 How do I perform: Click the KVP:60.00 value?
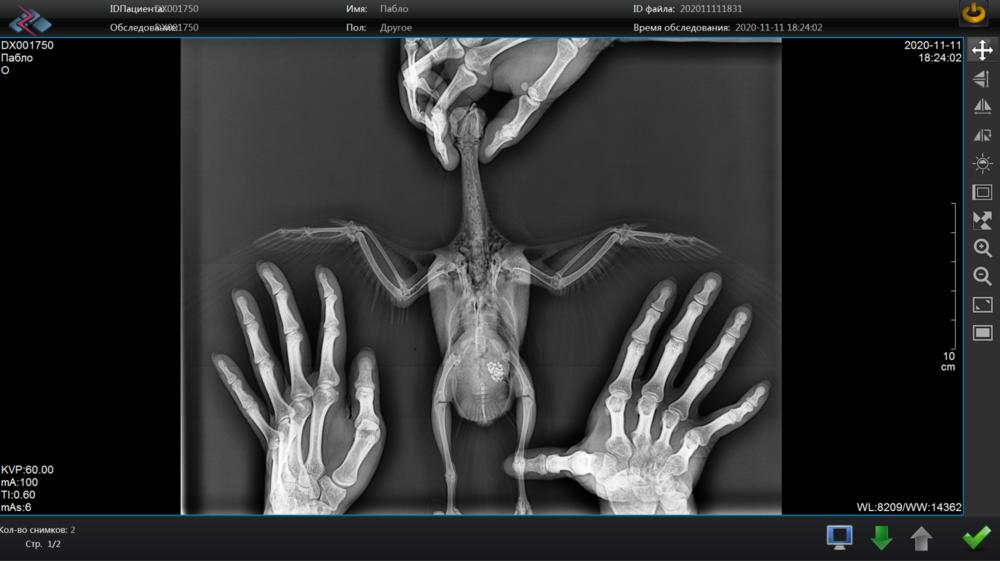27,470
